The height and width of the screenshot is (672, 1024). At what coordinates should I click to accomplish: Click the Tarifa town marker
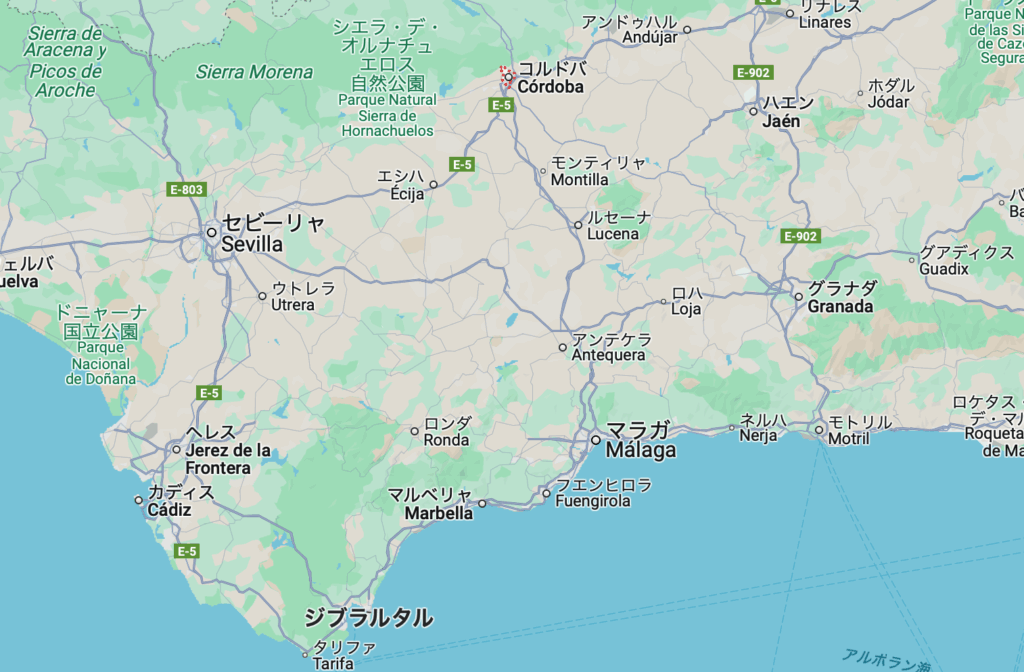pyautogui.click(x=305, y=654)
